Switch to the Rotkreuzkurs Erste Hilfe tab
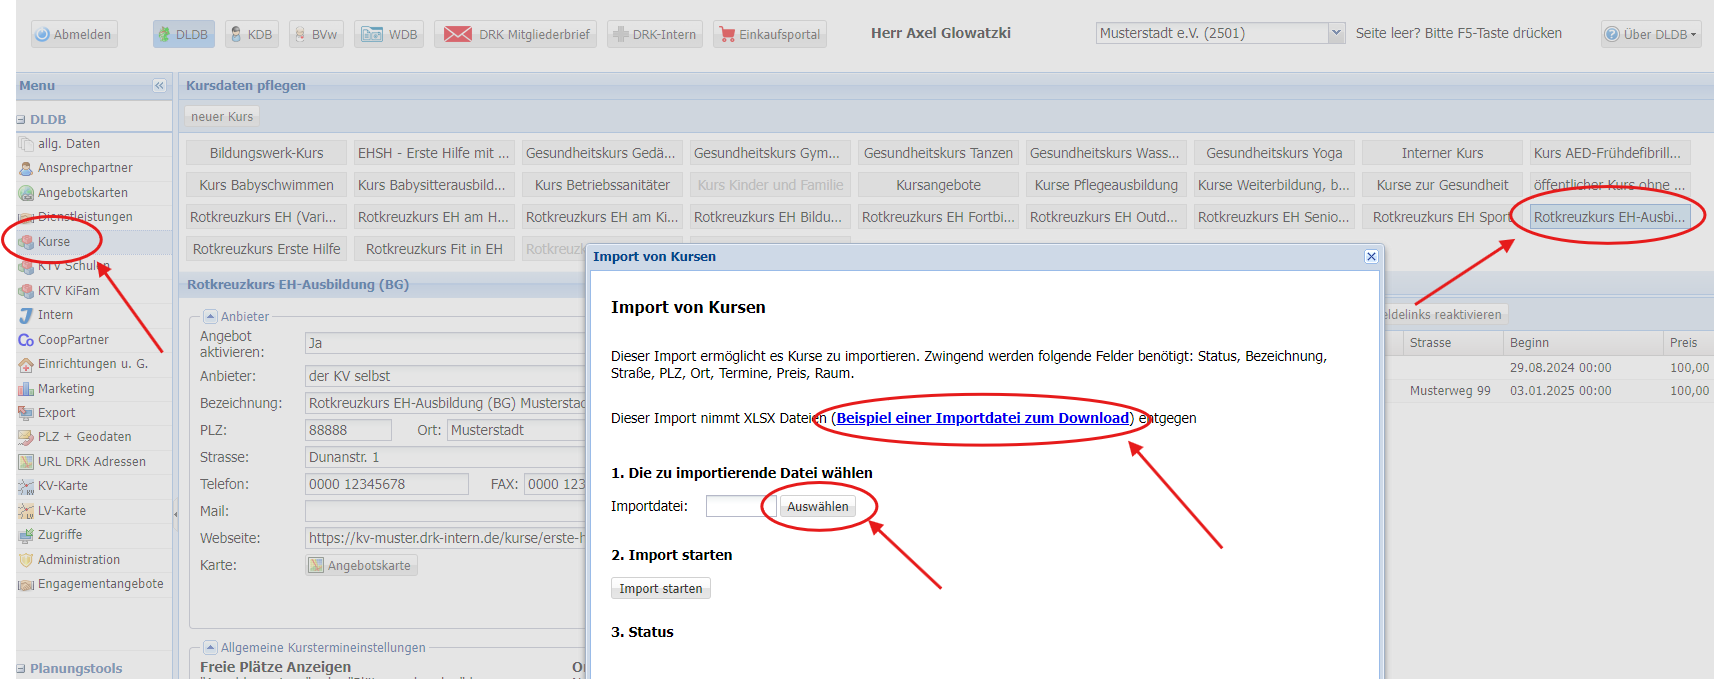This screenshot has width=1714, height=679. click(x=266, y=249)
